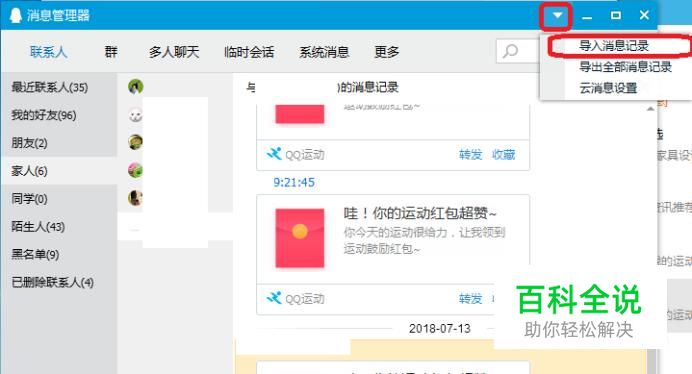Select 我的好友(96) group
Image resolution: width=692 pixels, height=374 pixels.
point(59,115)
